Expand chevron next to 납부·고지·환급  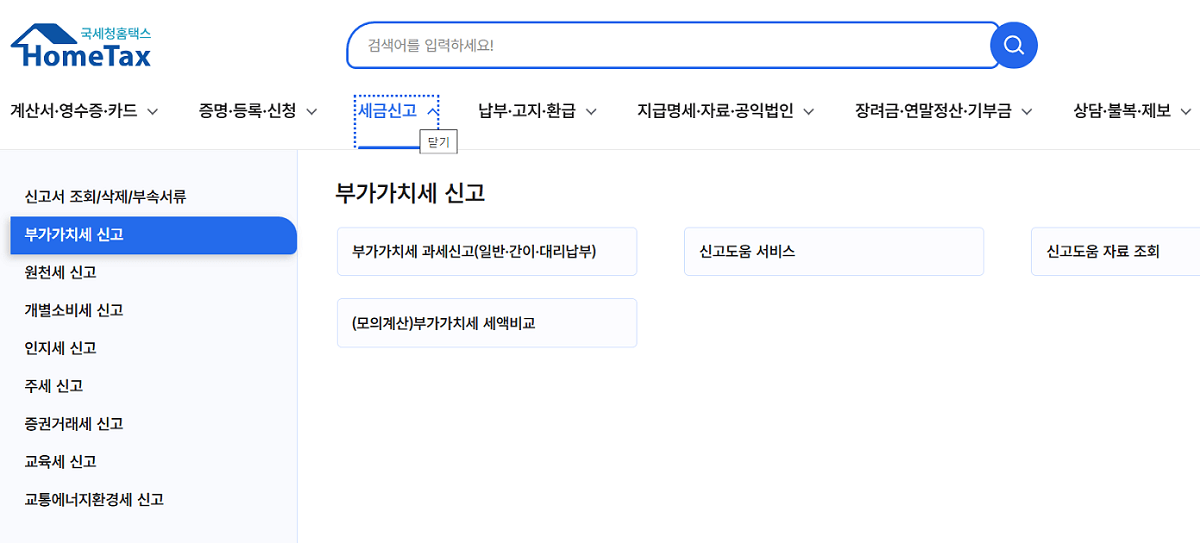(590, 112)
